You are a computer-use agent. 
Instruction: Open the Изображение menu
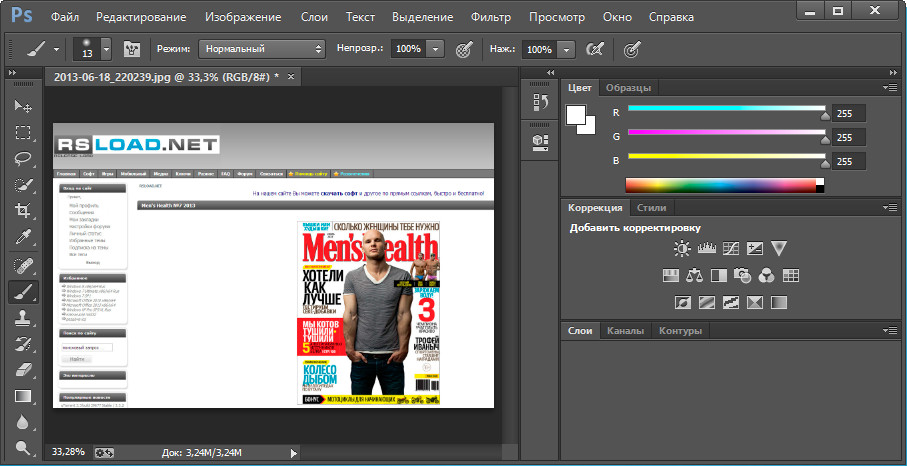click(243, 17)
